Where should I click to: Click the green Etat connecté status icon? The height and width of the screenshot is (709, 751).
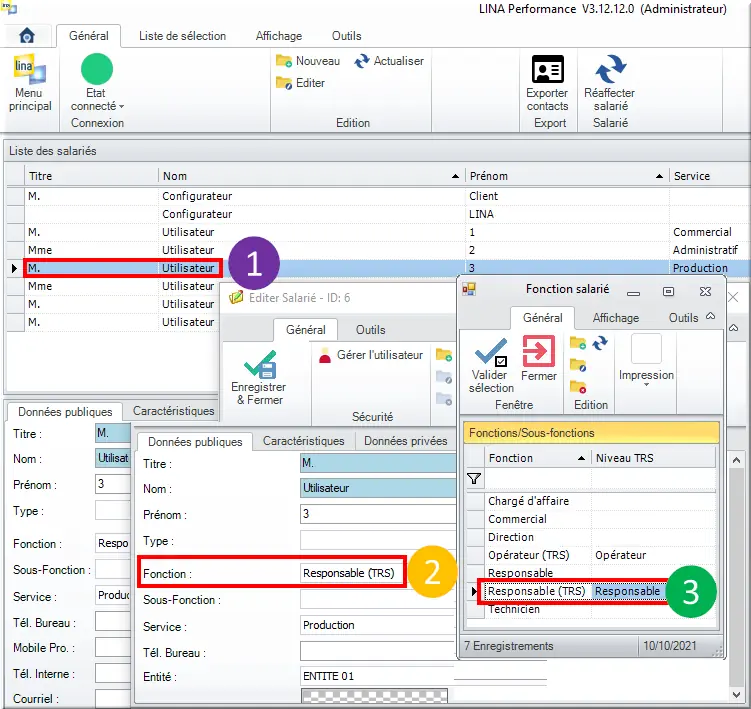point(97,69)
